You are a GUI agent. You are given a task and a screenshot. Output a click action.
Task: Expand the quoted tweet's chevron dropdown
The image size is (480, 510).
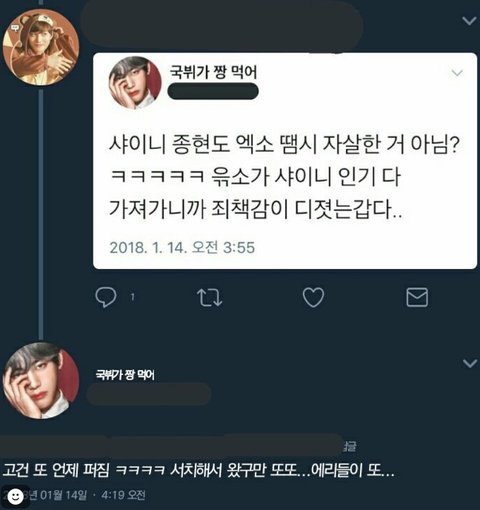click(x=457, y=73)
